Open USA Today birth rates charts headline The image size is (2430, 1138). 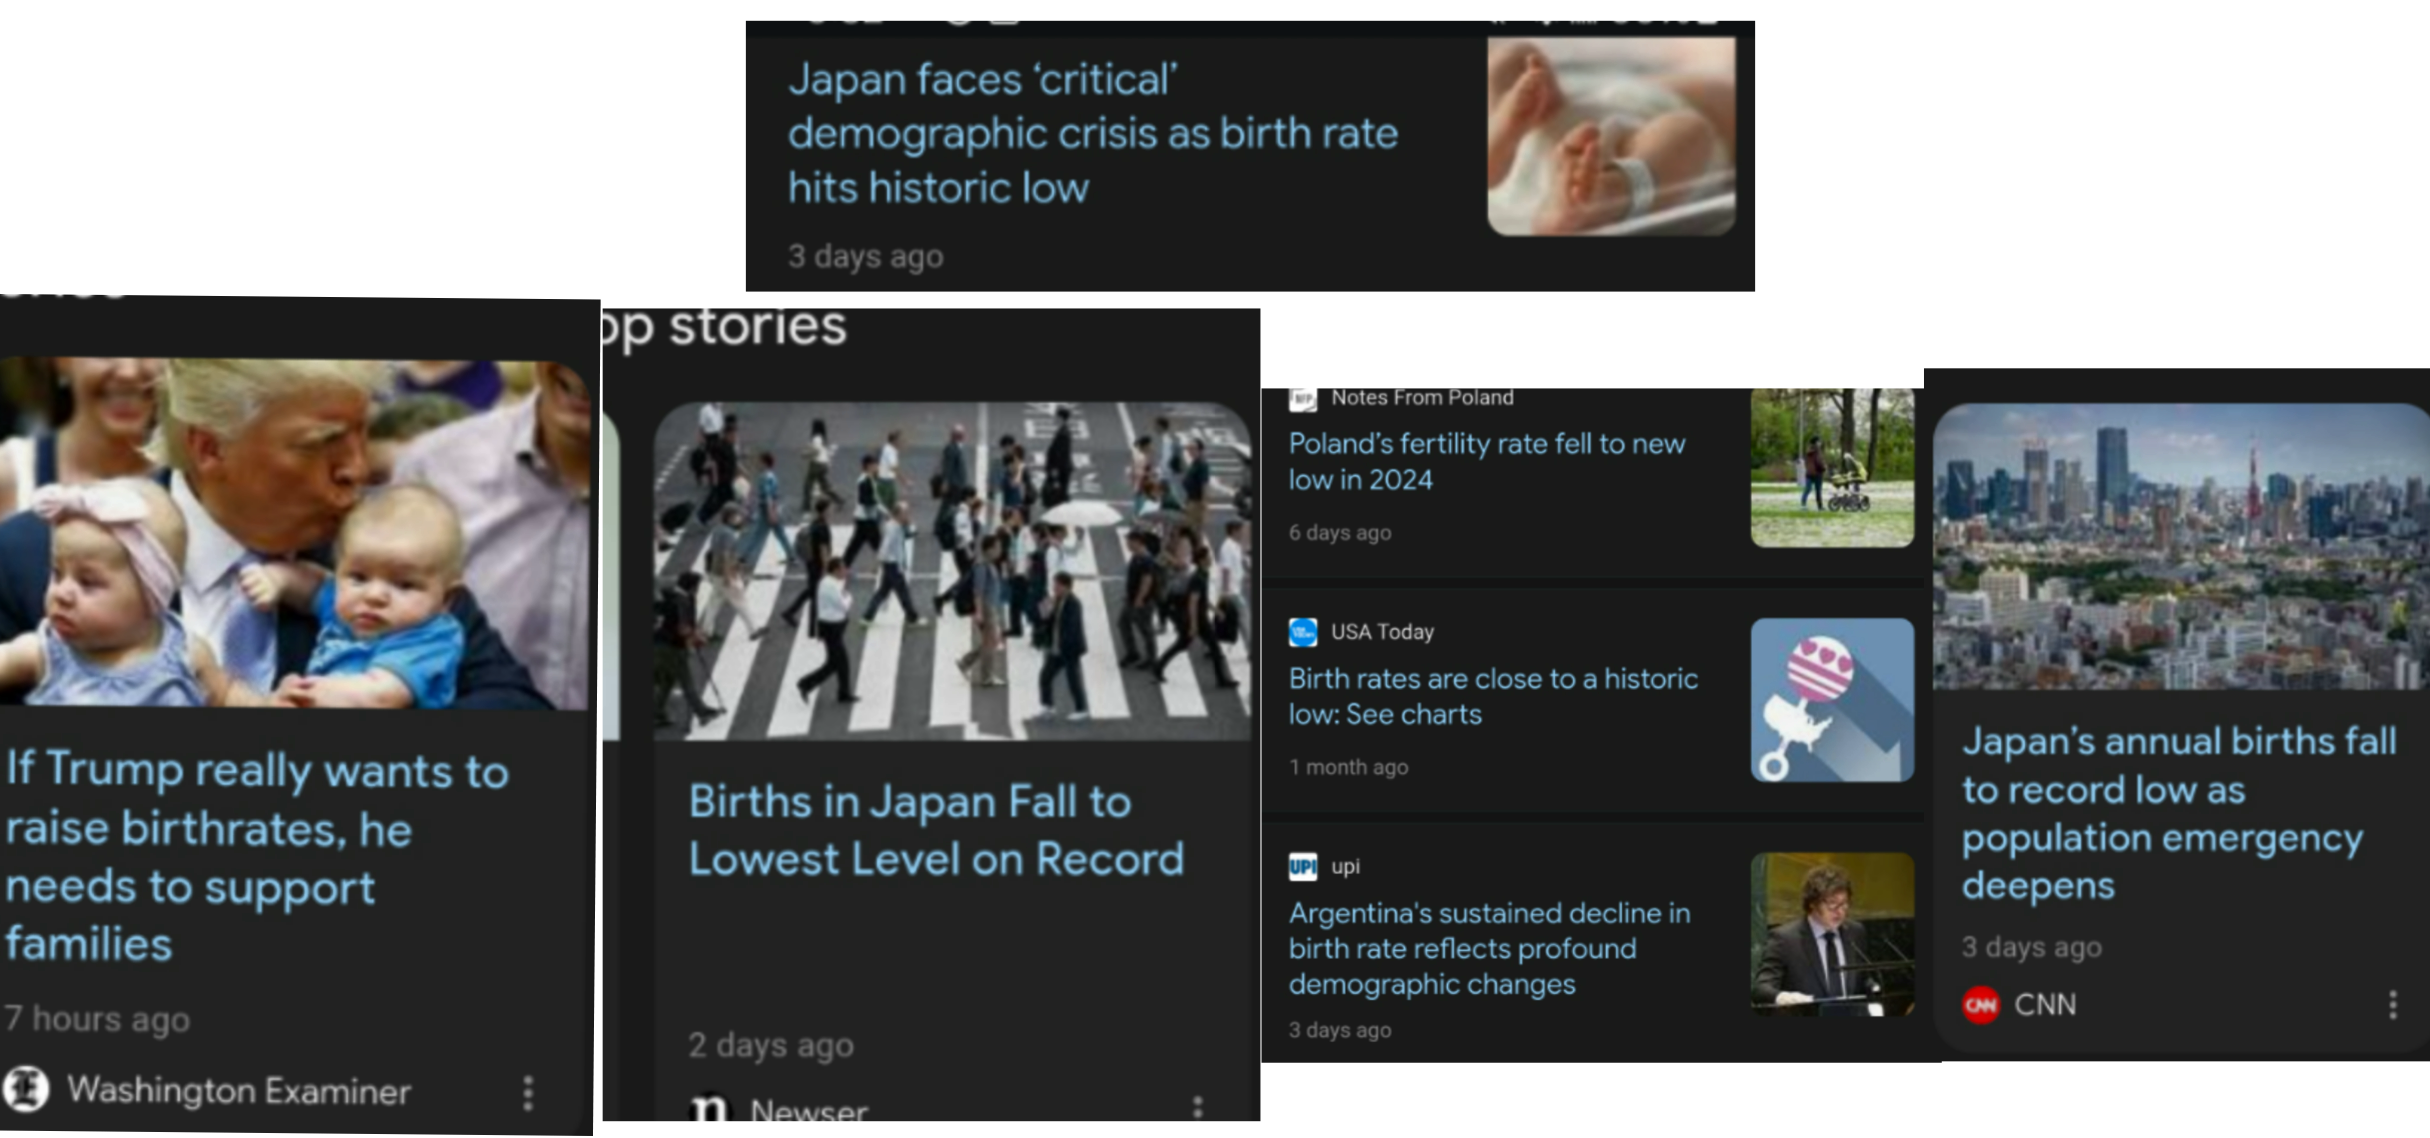[x=1493, y=696]
